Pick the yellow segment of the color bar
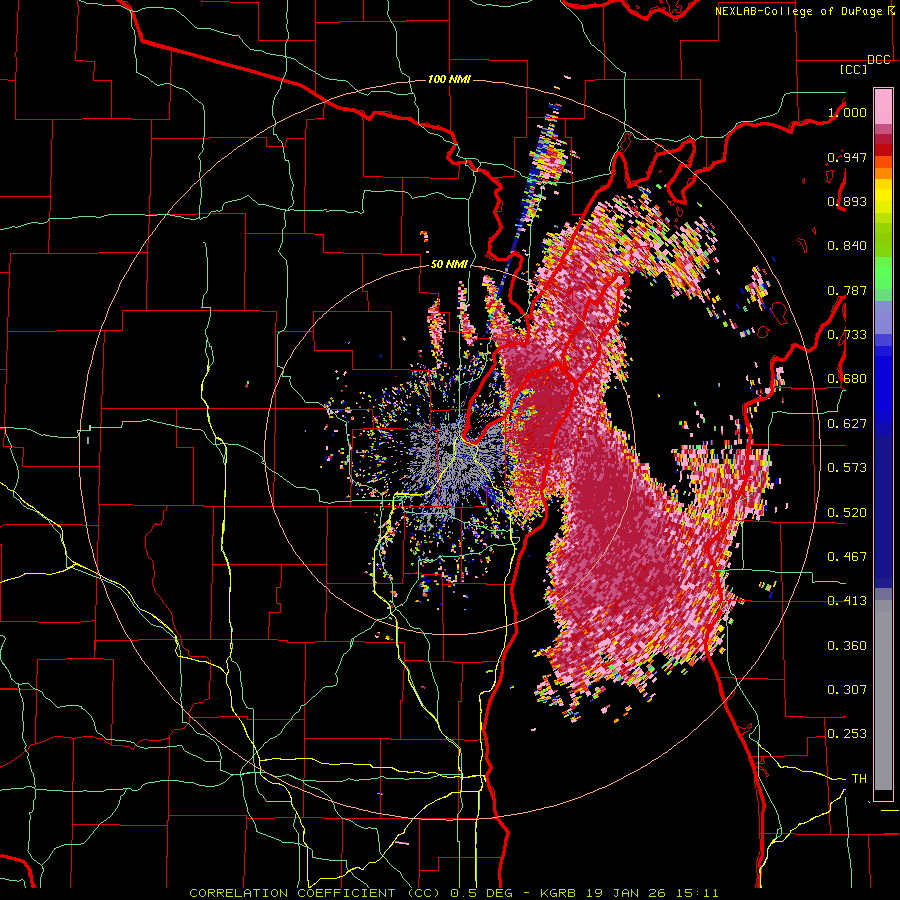 coord(883,197)
